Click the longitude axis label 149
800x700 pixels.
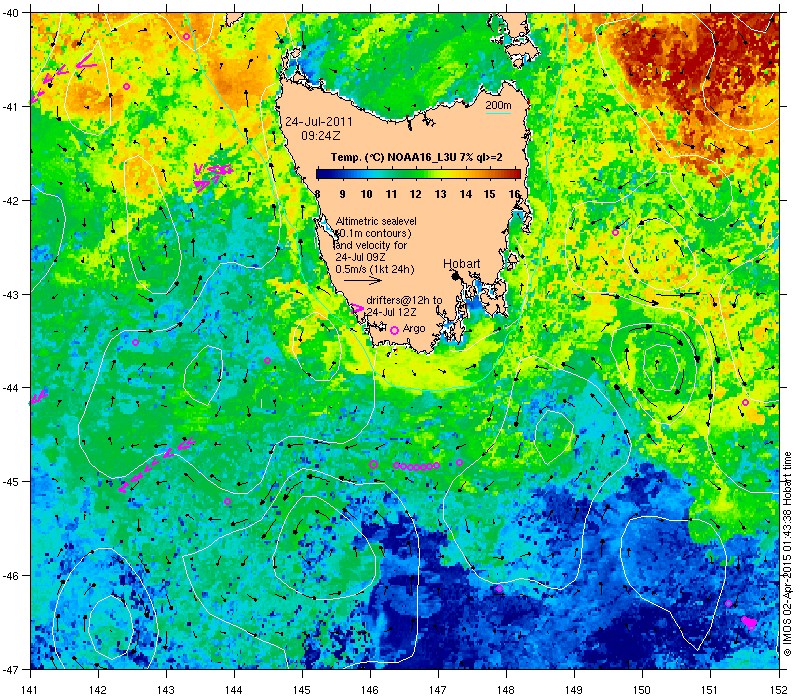pyautogui.click(x=574, y=690)
